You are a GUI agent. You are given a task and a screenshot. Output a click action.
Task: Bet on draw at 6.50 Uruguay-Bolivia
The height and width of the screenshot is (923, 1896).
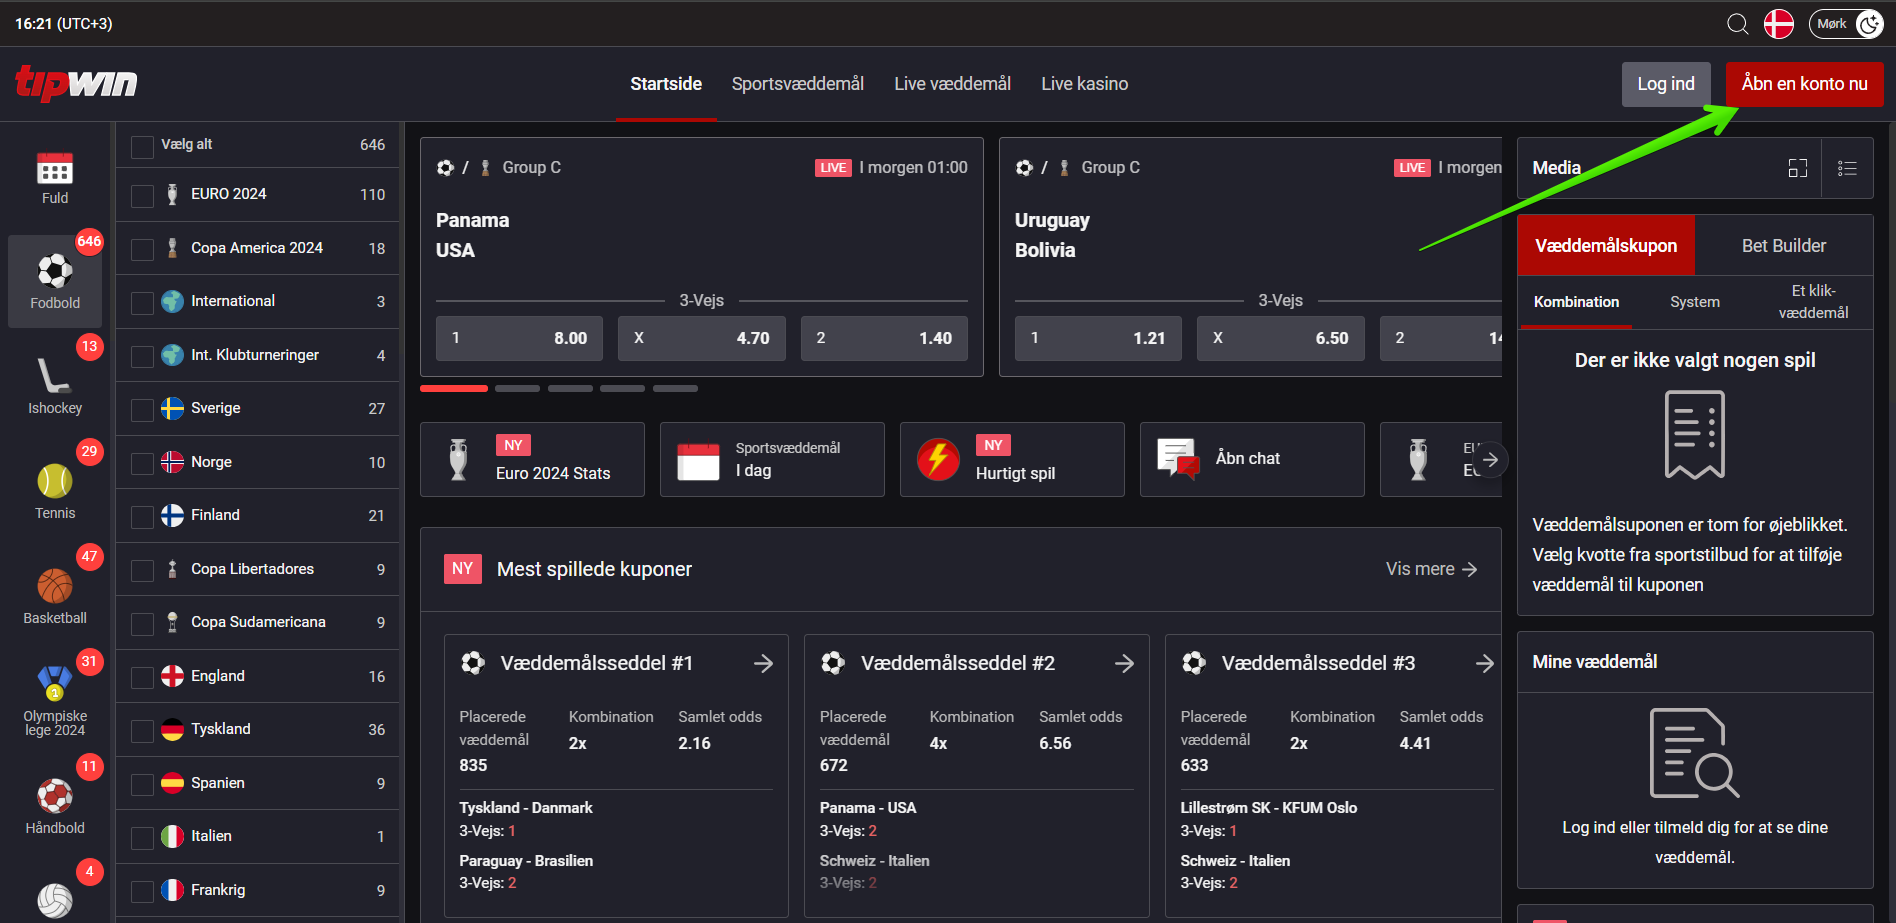pos(1281,338)
